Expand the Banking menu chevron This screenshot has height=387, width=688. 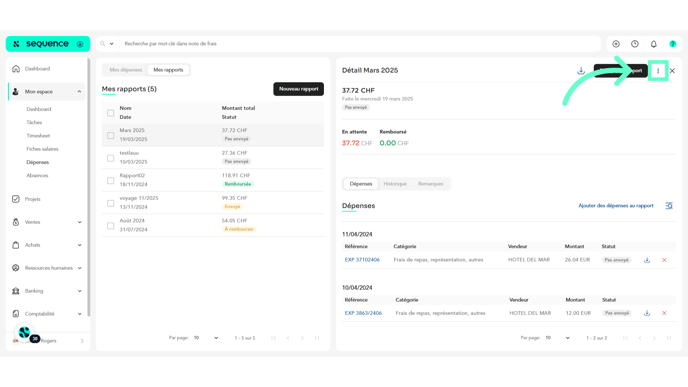point(79,290)
